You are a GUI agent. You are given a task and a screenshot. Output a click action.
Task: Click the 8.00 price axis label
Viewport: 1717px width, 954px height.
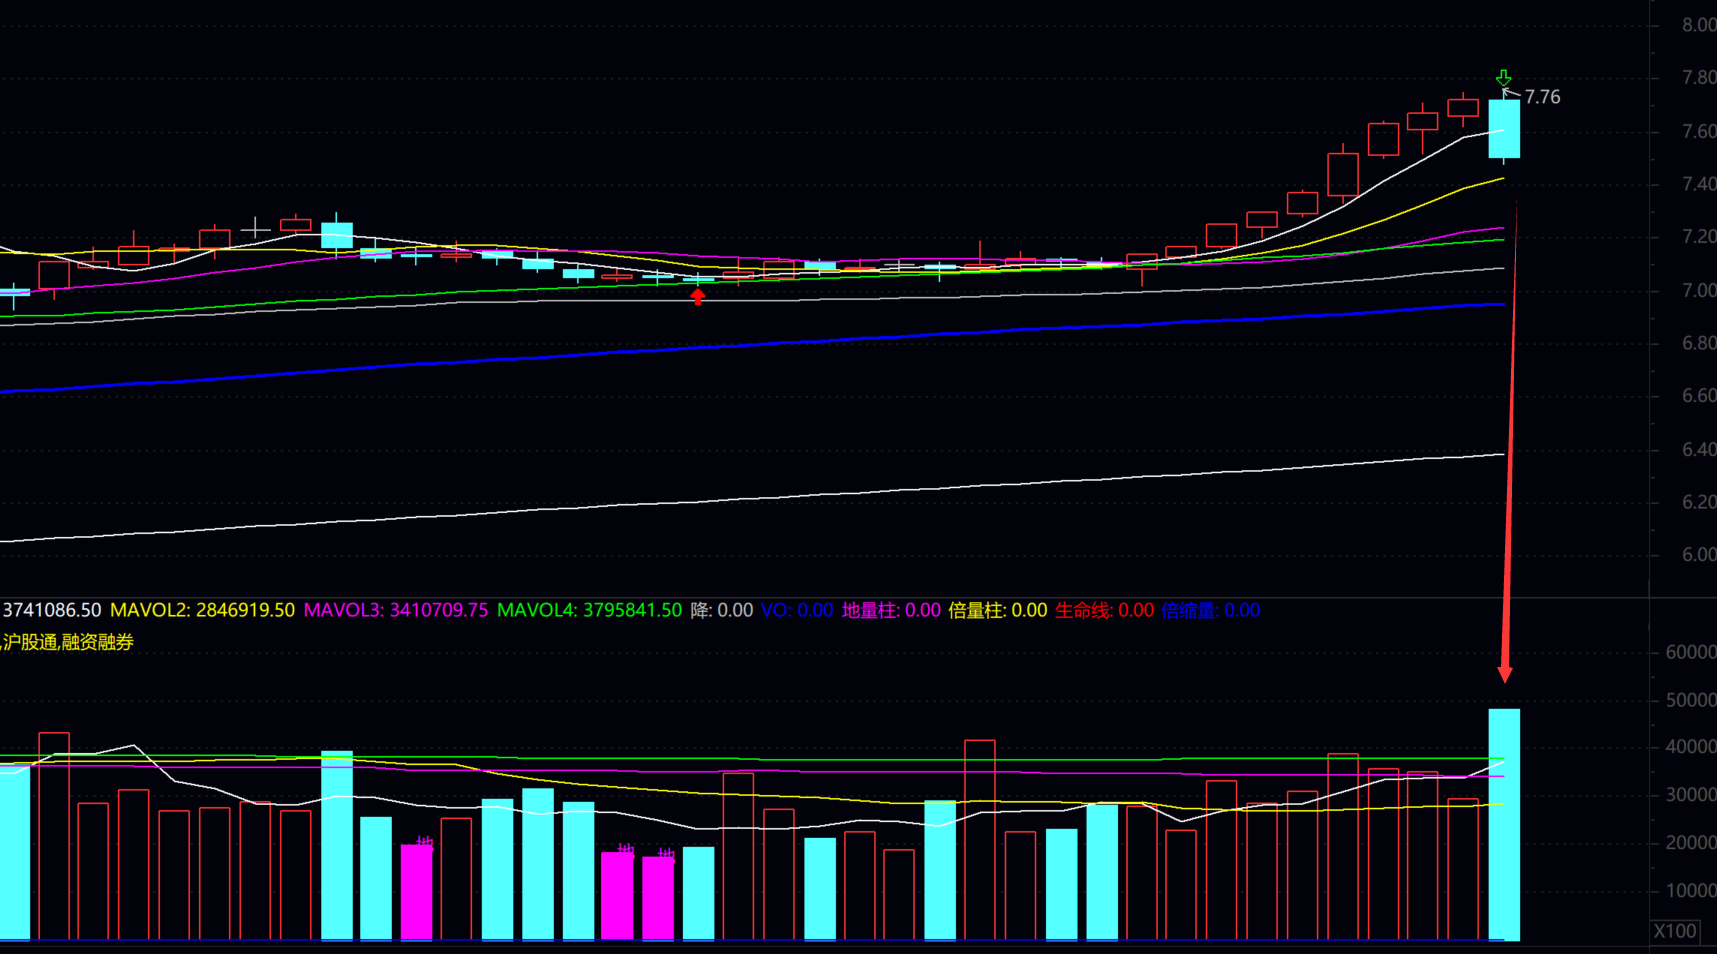[x=1698, y=25]
